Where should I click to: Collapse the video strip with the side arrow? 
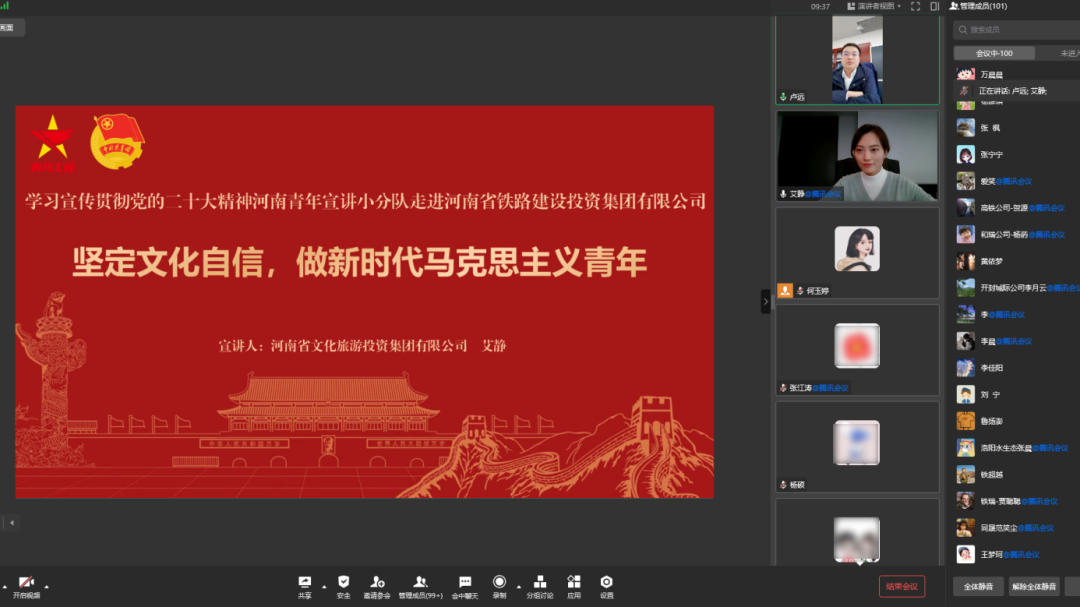tap(765, 302)
